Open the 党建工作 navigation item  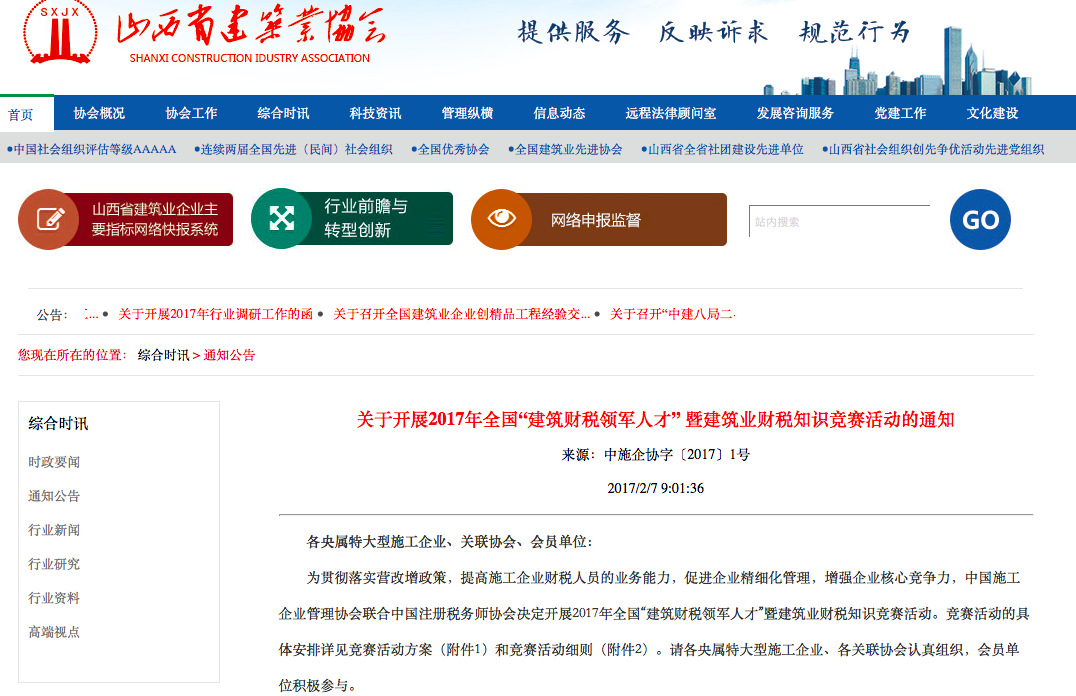tap(900, 113)
